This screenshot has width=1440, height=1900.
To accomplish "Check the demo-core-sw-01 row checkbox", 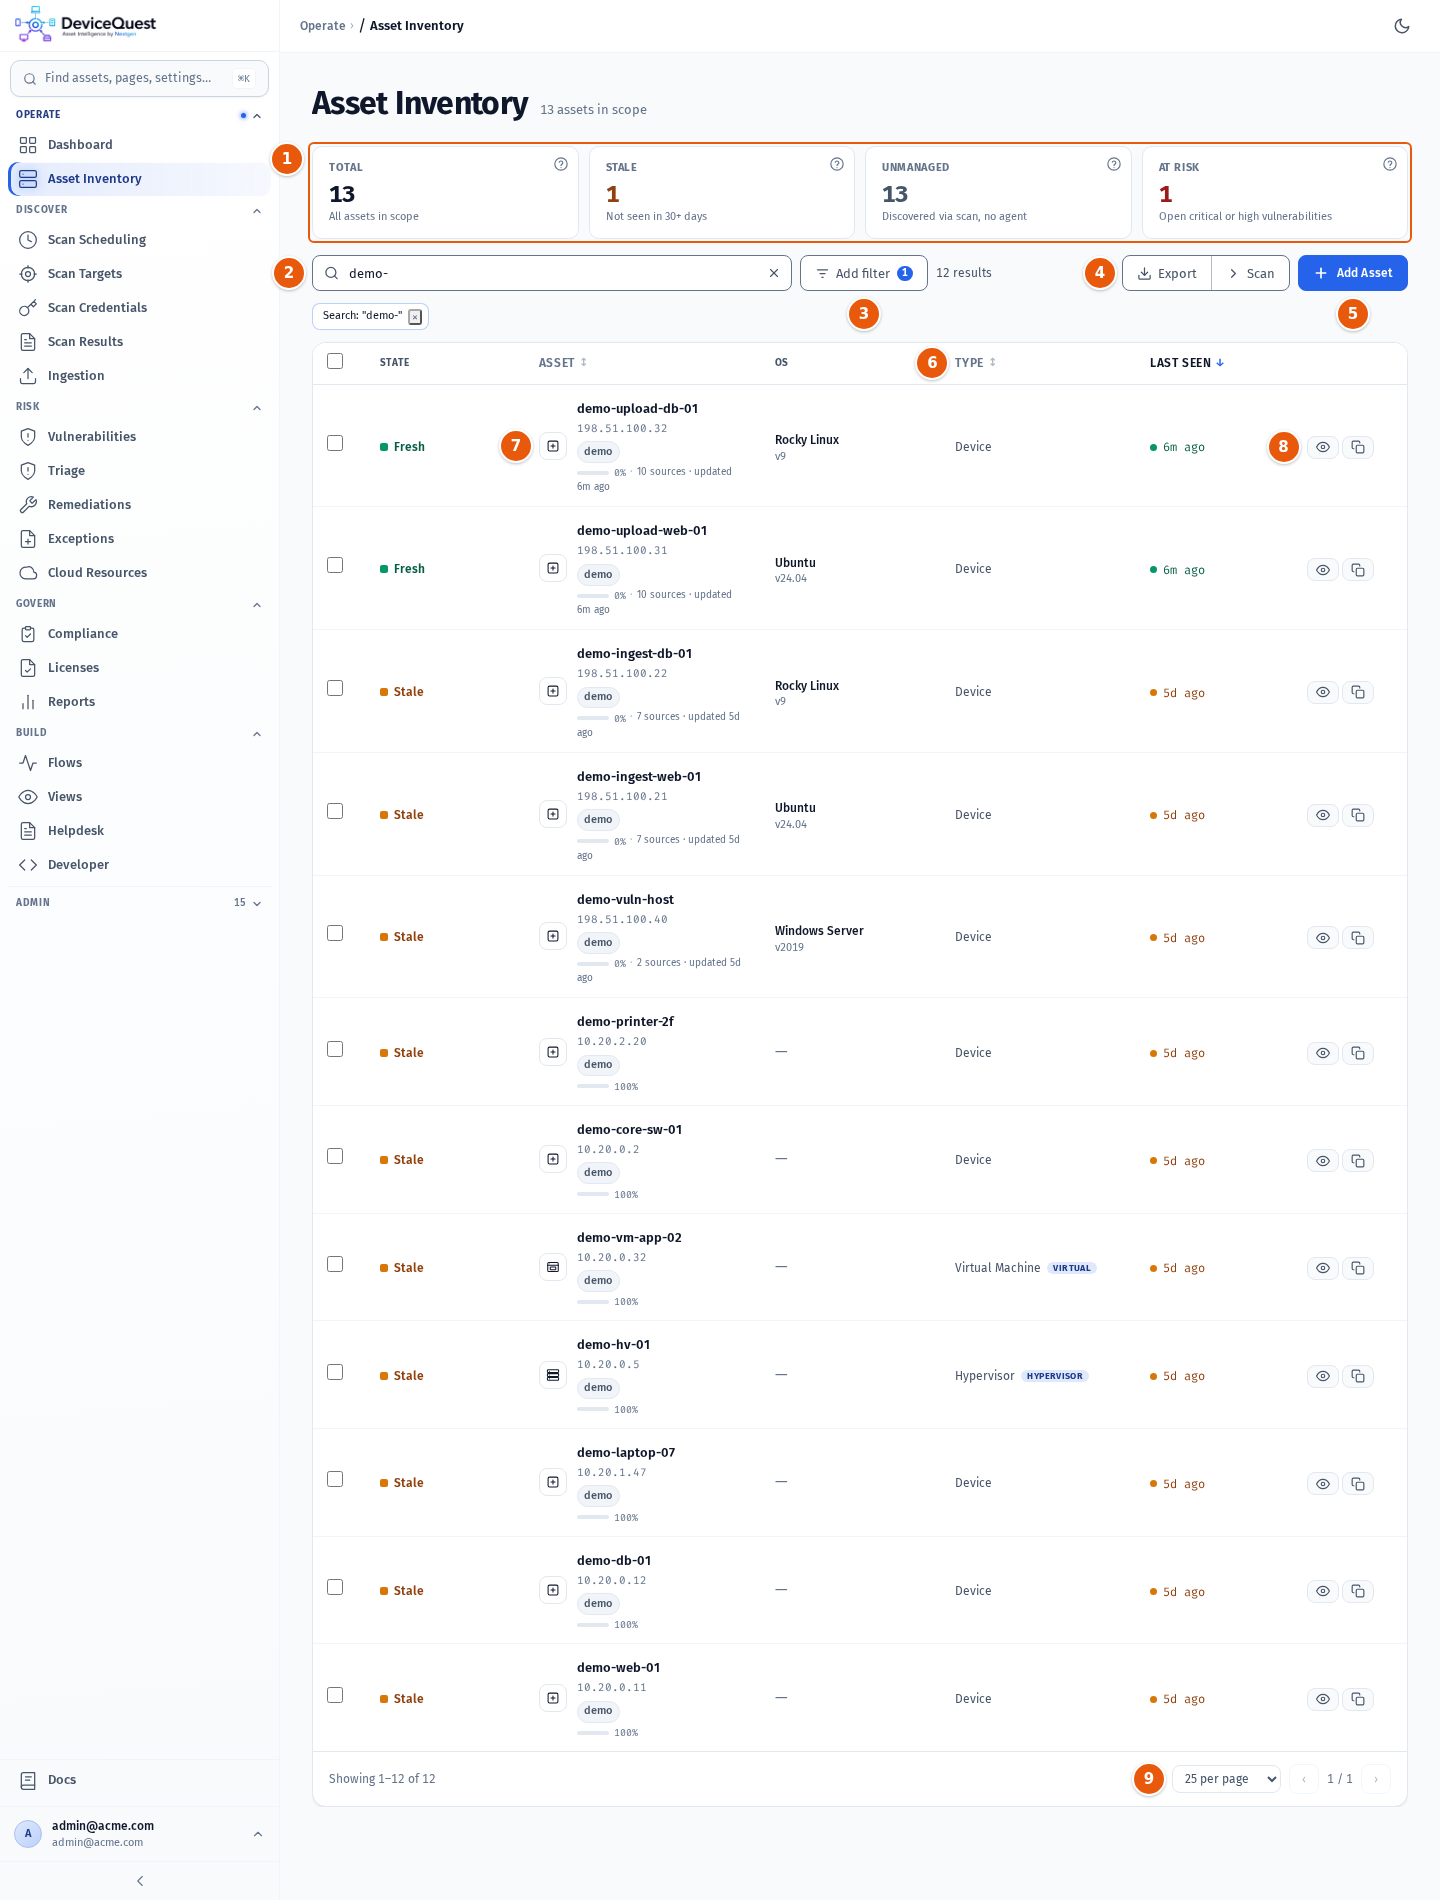I will [x=335, y=1156].
